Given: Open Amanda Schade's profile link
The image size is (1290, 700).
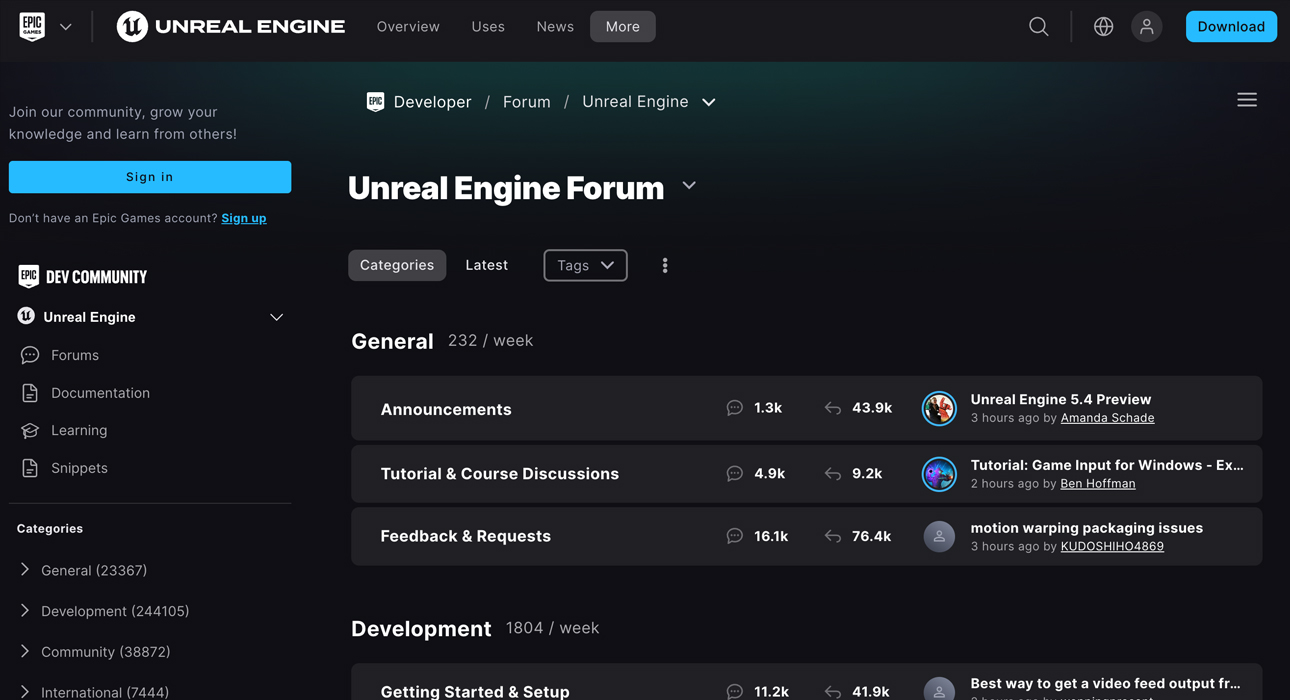Looking at the screenshot, I should [x=1107, y=418].
